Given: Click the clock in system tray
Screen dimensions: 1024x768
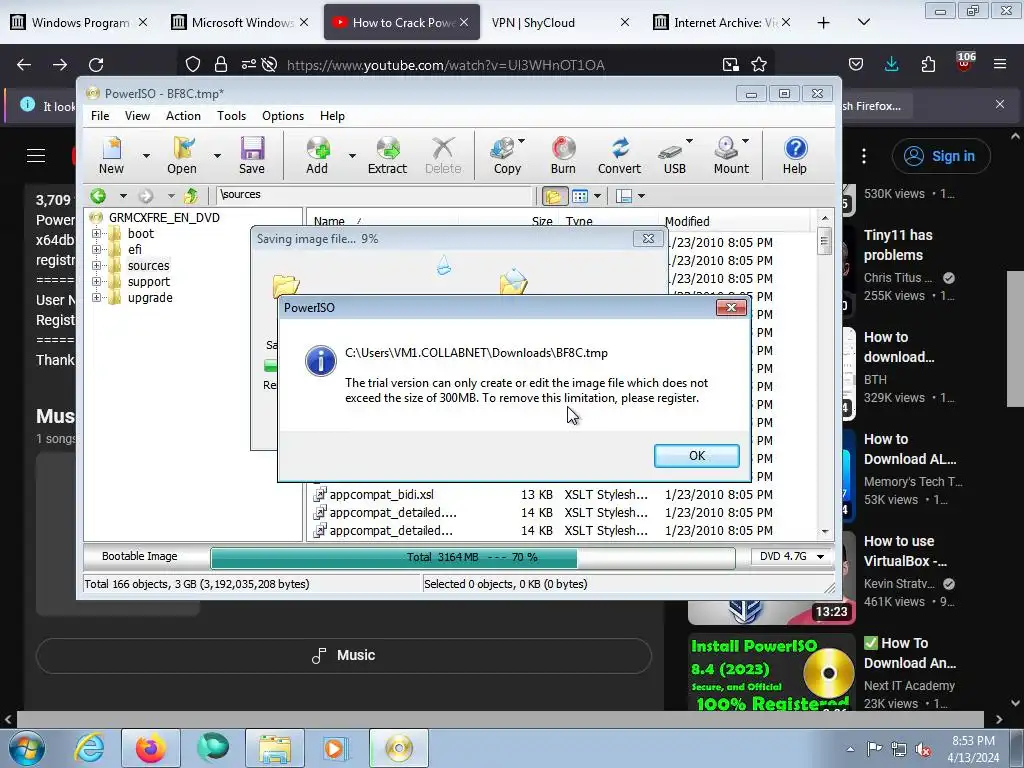Looking at the screenshot, I should point(972,748).
